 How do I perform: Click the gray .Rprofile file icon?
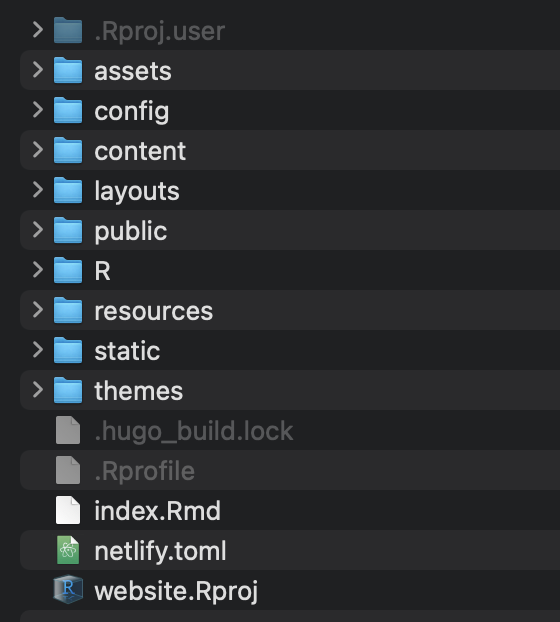pos(68,470)
